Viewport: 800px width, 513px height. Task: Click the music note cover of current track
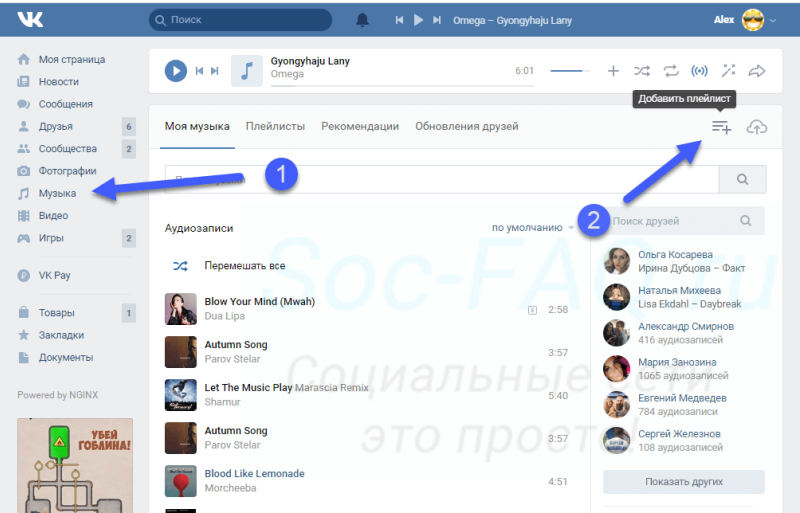[247, 71]
